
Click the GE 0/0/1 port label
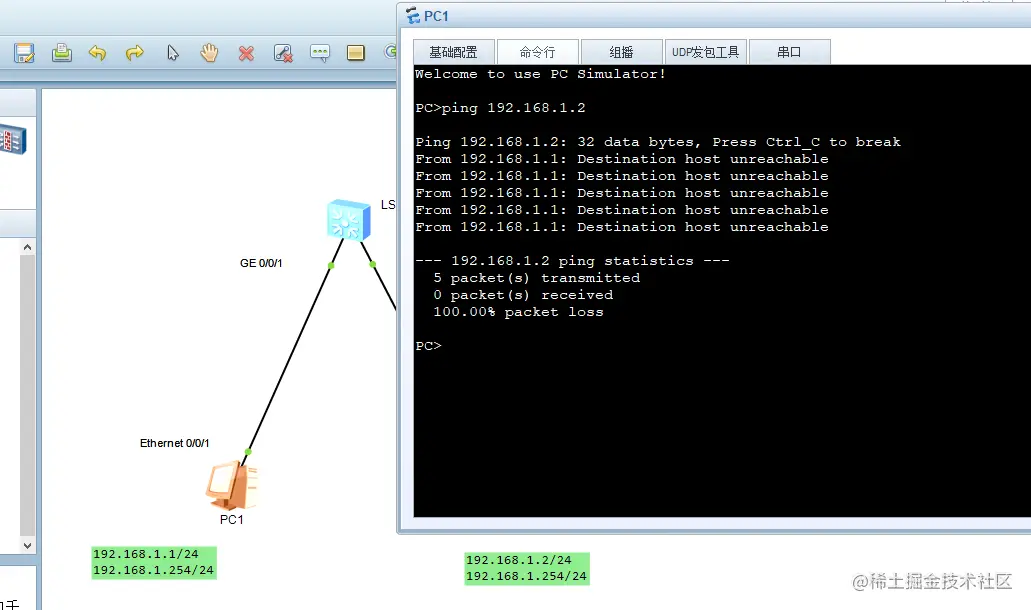pos(261,263)
